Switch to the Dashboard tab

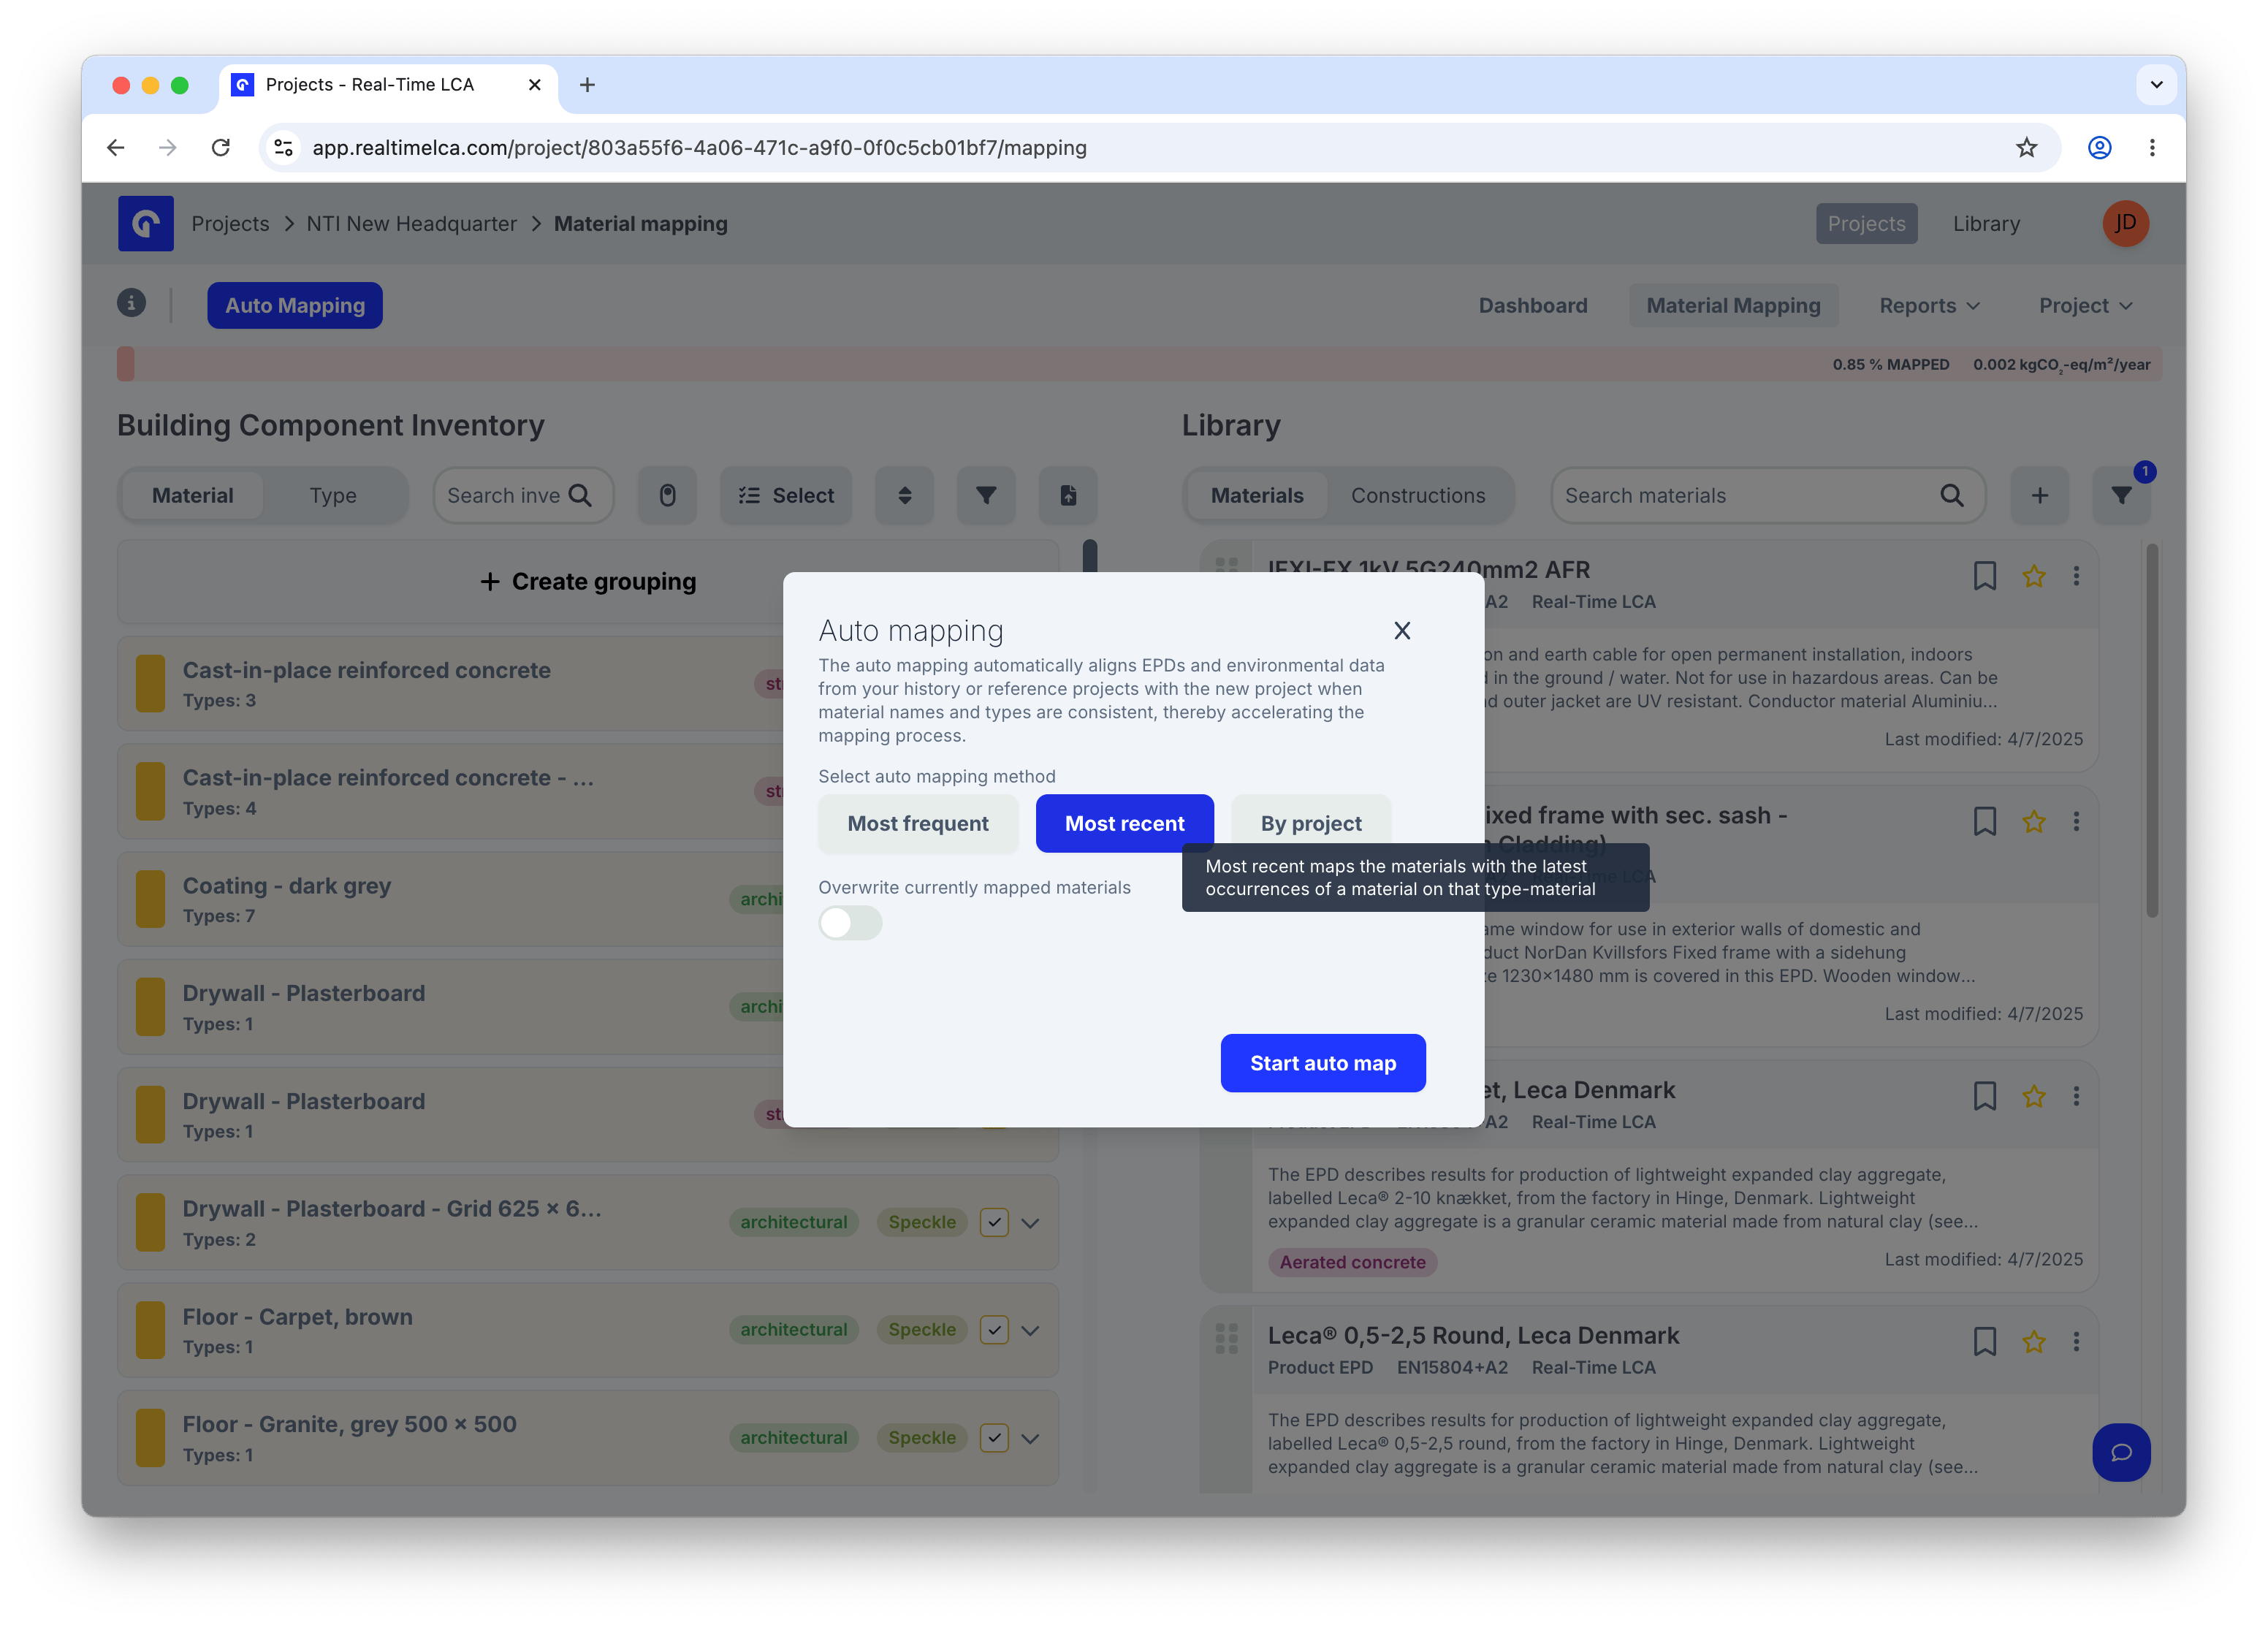tap(1532, 305)
